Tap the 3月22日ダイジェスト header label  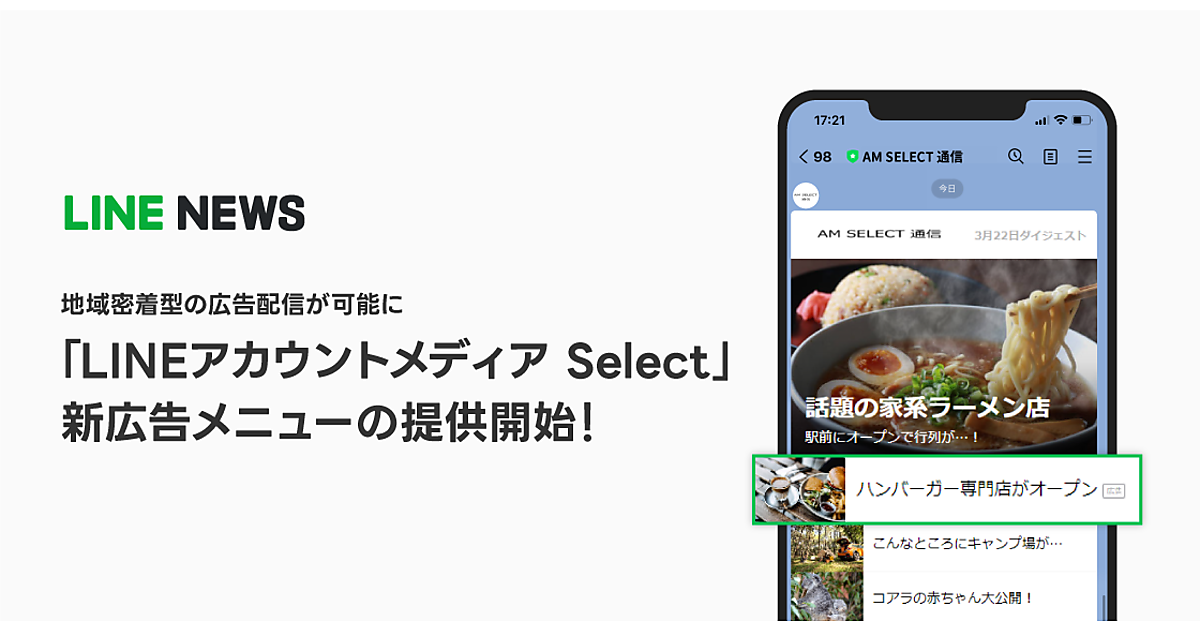(1030, 235)
